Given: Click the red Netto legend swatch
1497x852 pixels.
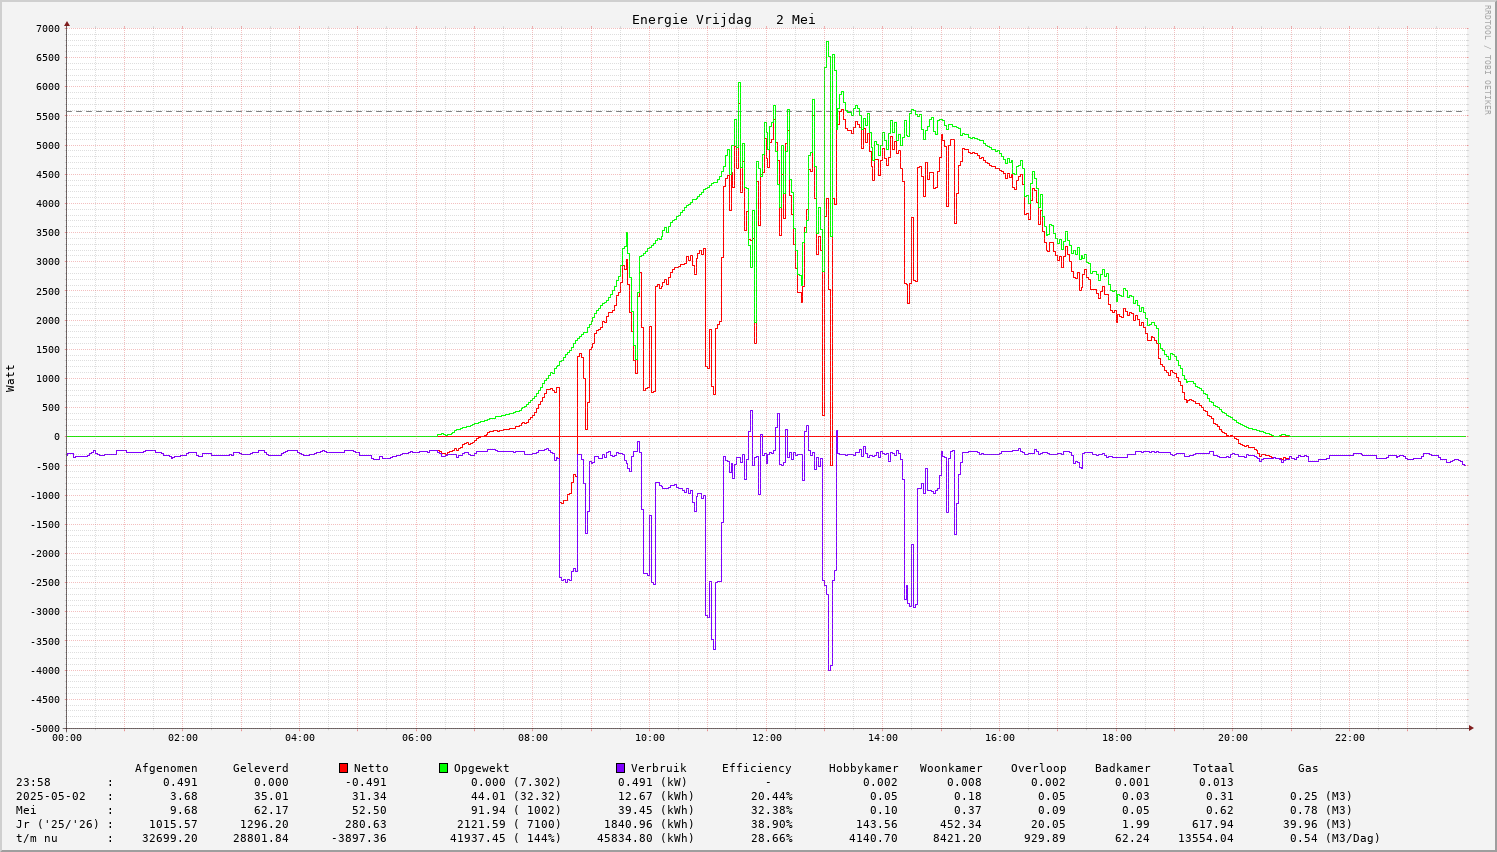Looking at the screenshot, I should (x=344, y=768).
